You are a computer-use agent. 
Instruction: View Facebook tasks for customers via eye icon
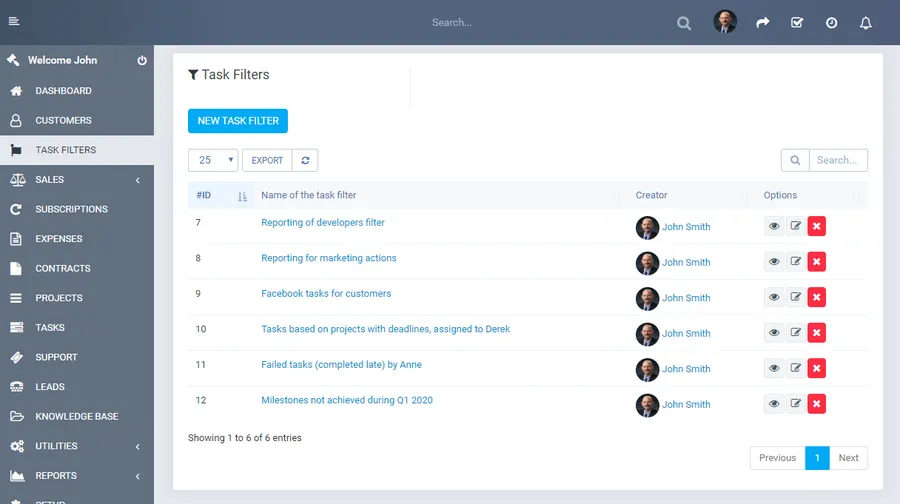point(774,297)
